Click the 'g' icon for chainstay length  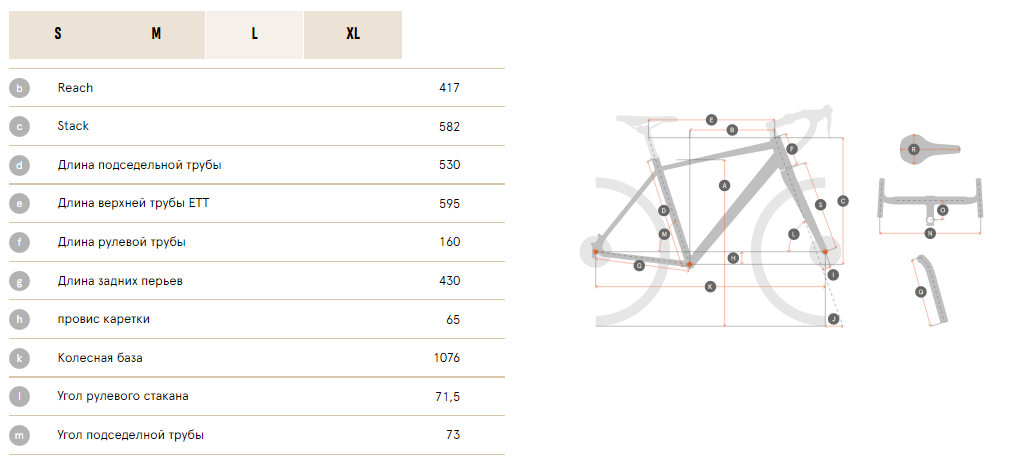pyautogui.click(x=19, y=281)
